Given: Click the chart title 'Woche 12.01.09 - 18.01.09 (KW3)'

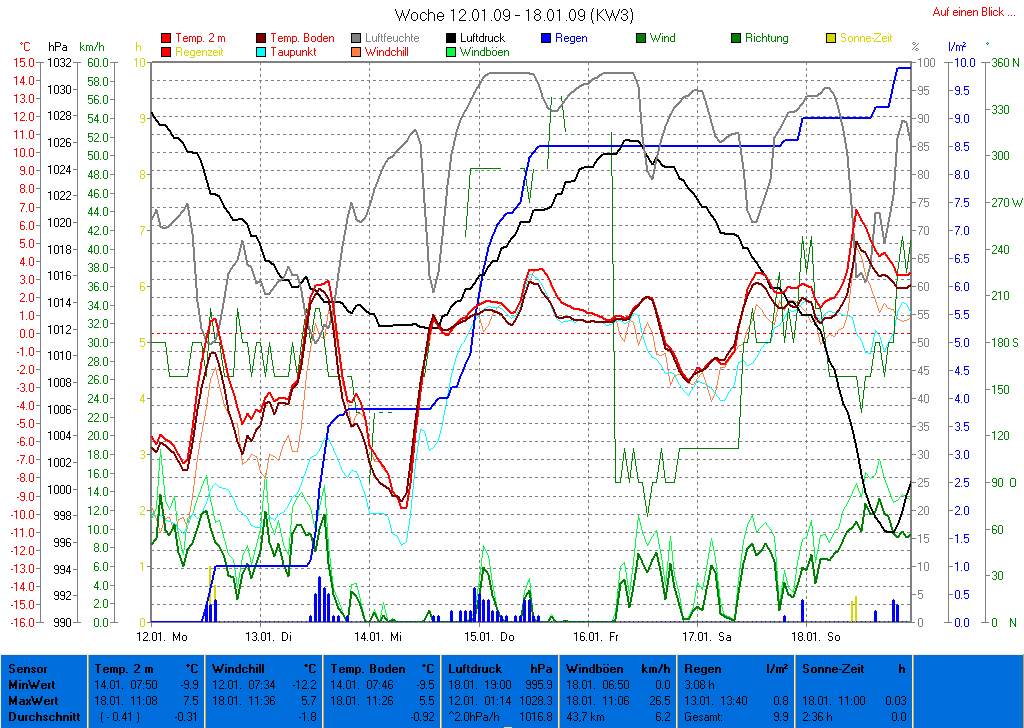Looking at the screenshot, I should pyautogui.click(x=514, y=15).
